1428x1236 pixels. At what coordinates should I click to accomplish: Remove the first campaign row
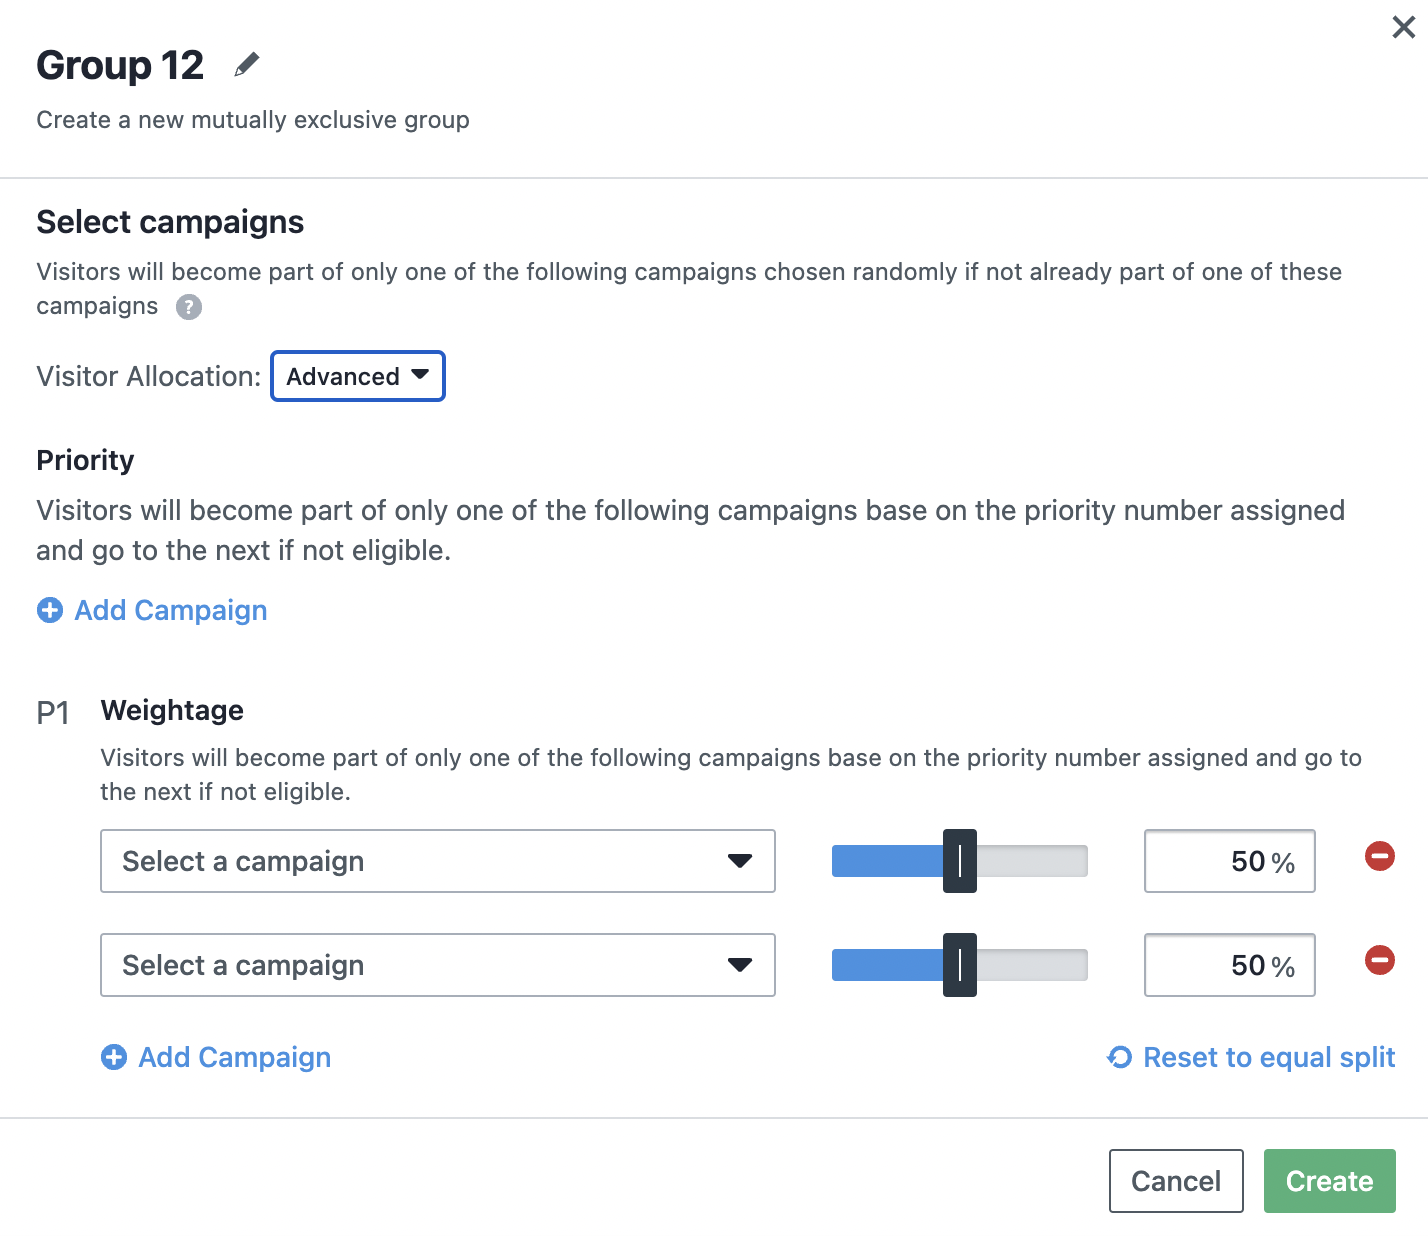[1380, 856]
